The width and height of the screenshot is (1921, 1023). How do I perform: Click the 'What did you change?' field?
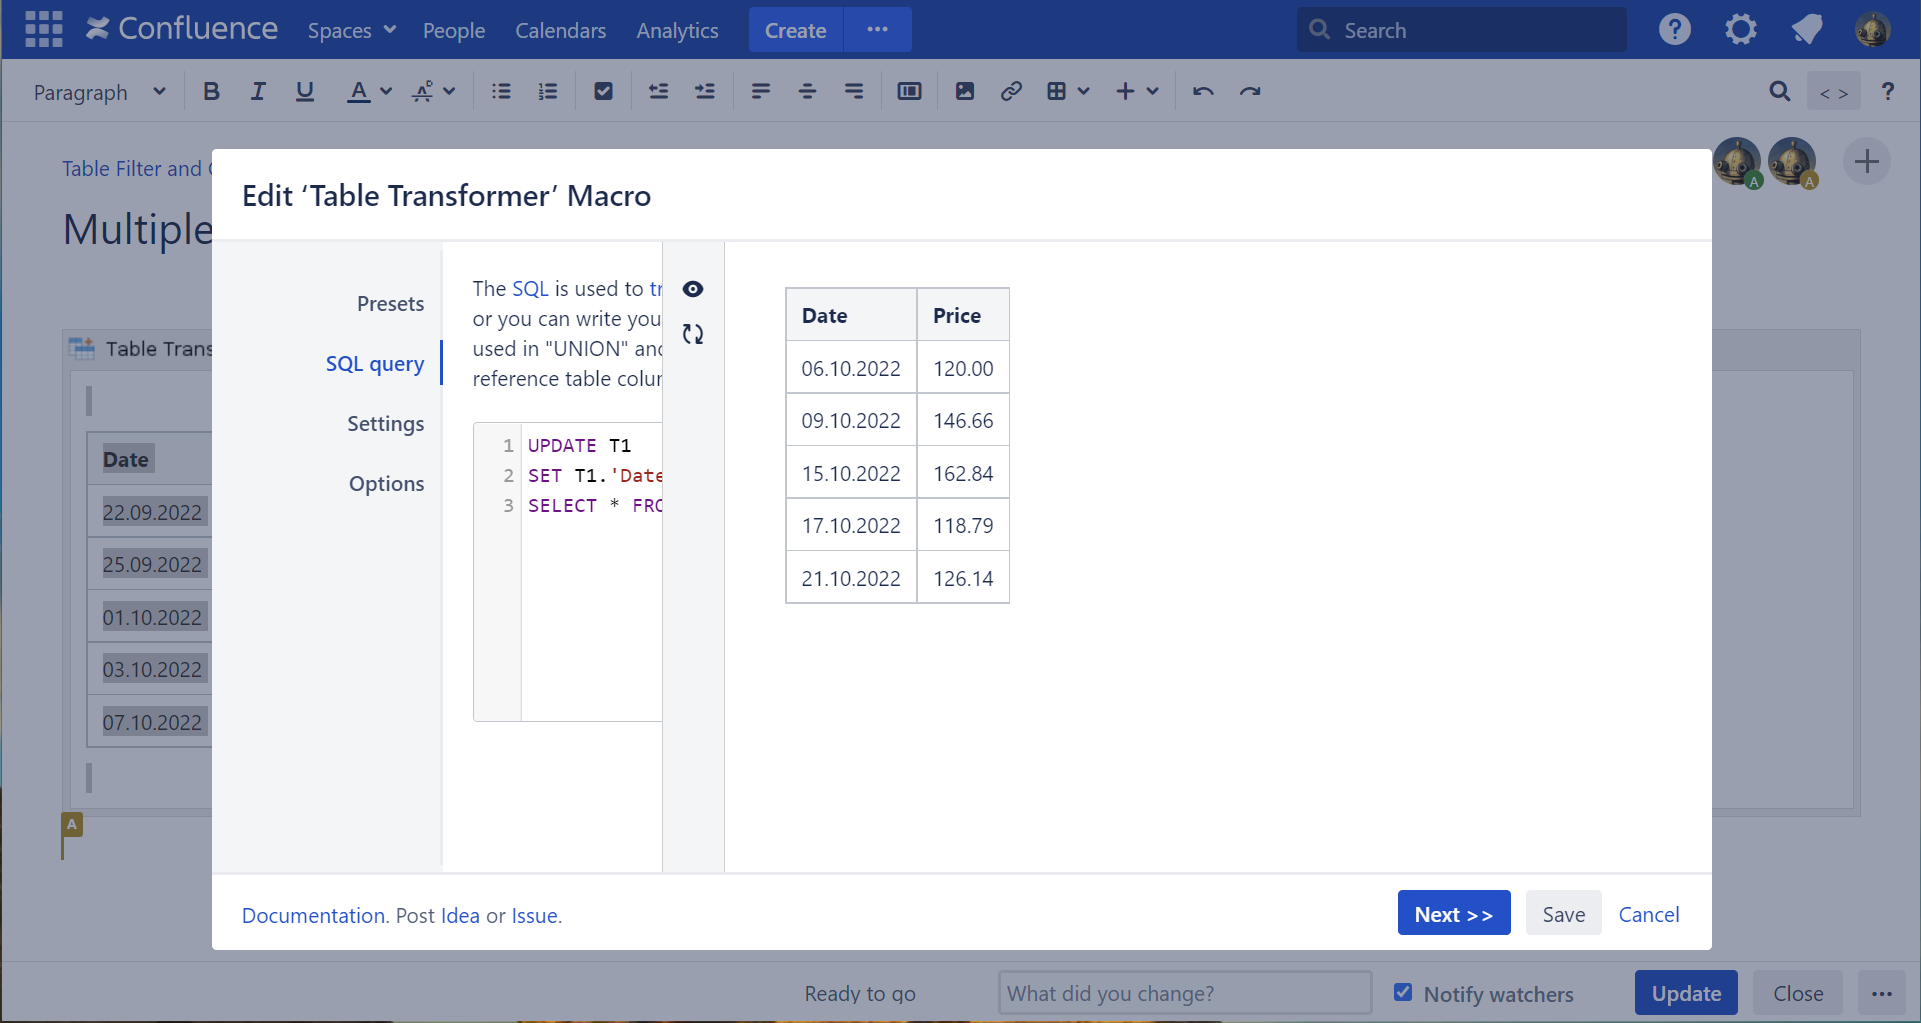(x=1185, y=993)
